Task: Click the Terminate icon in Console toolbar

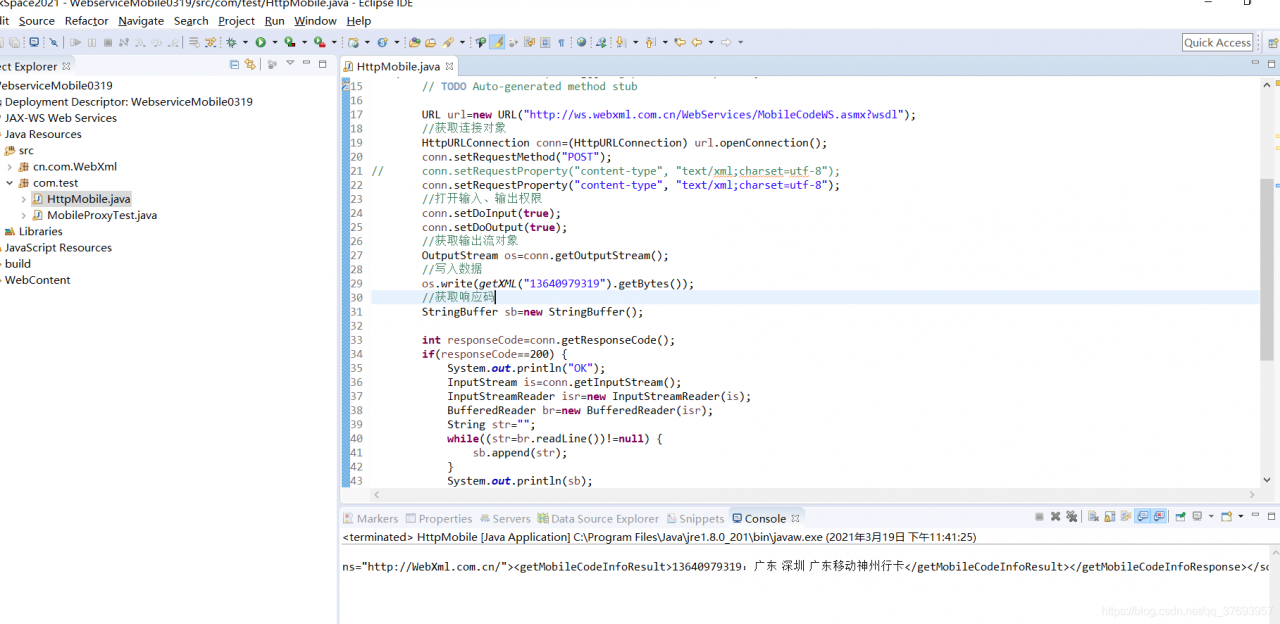Action: click(1039, 517)
